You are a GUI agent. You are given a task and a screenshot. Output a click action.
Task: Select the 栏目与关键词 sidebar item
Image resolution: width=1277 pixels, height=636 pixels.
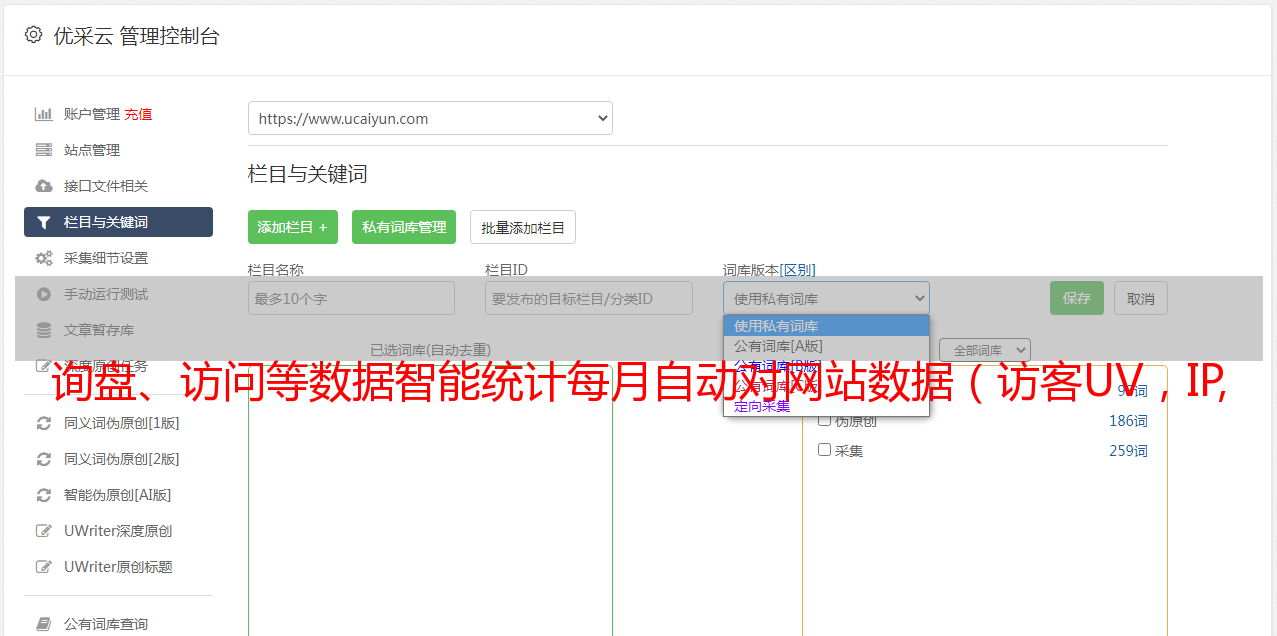pyautogui.click(x=118, y=222)
